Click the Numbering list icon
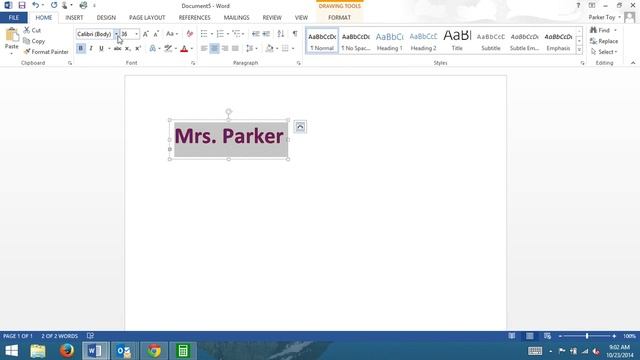Viewport: 640px width, 360px height. (220, 34)
